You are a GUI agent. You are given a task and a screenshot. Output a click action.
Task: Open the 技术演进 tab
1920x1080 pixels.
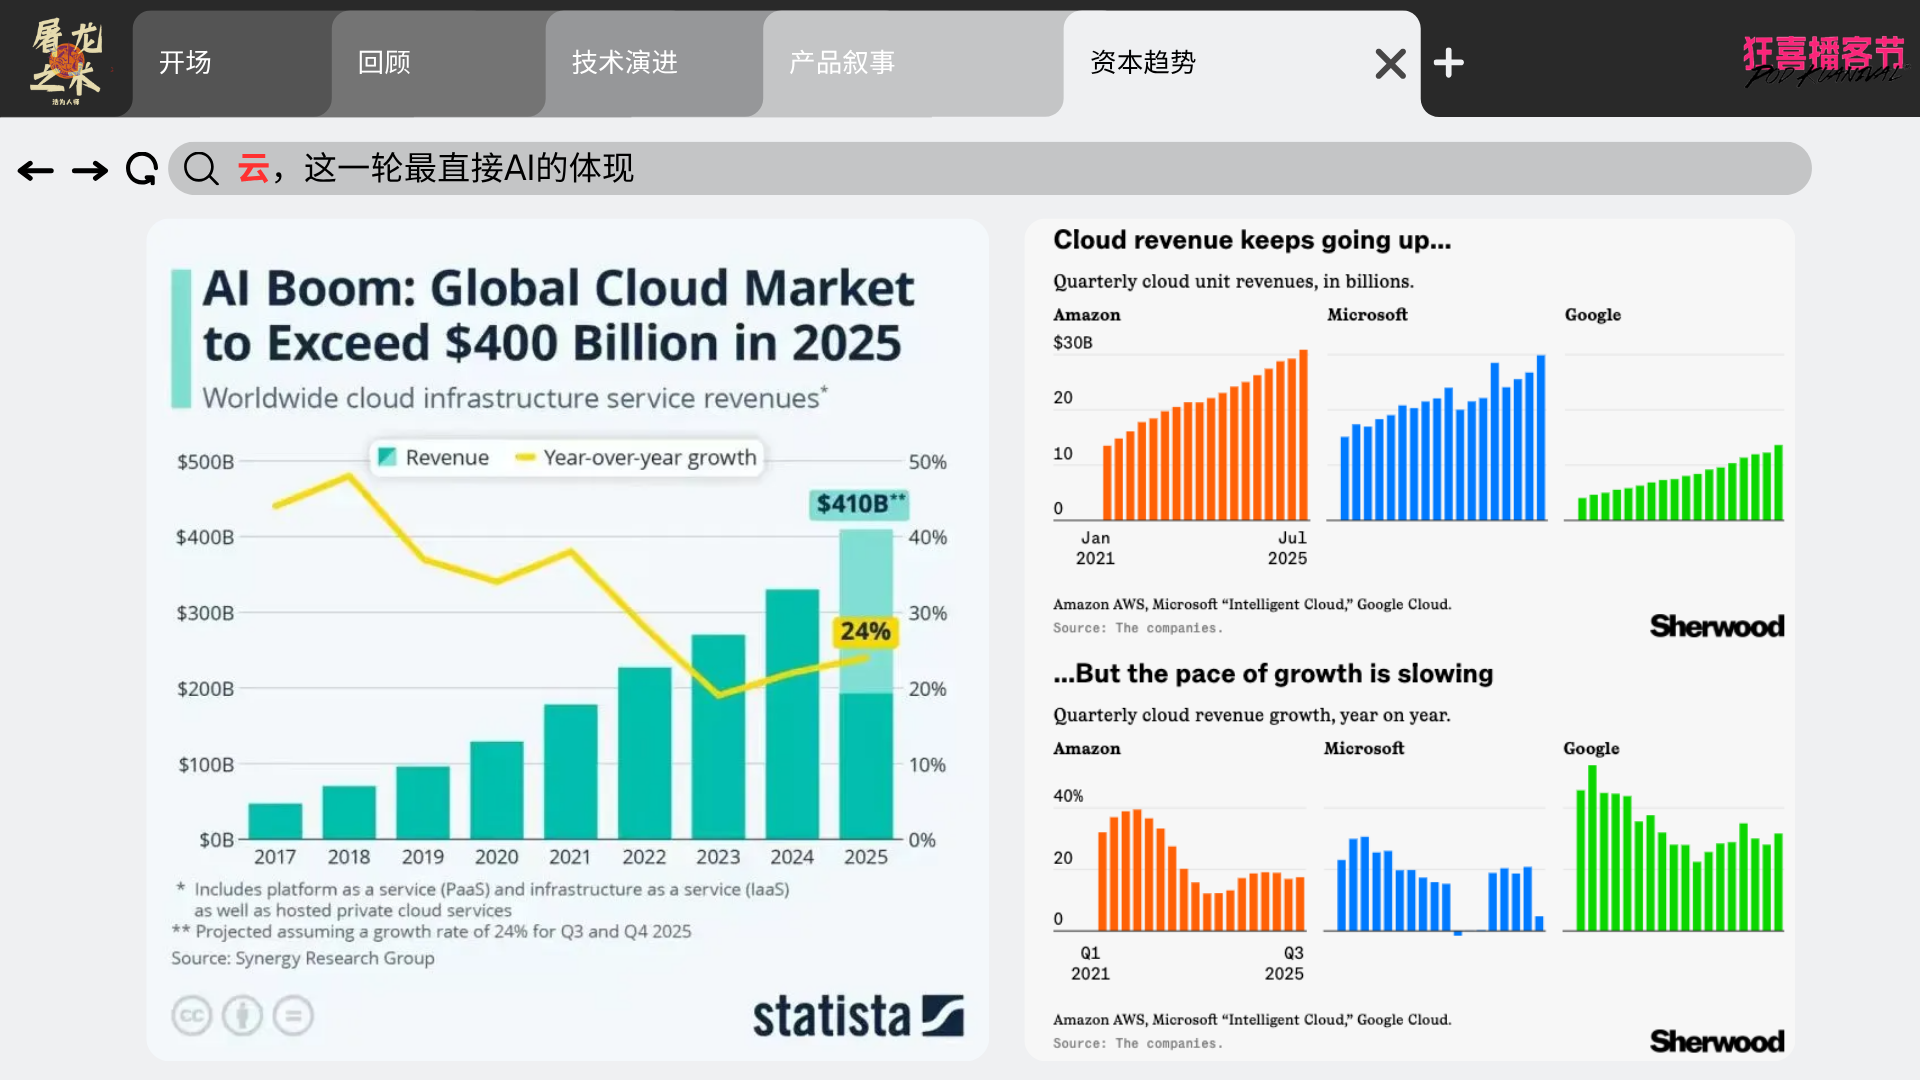pyautogui.click(x=625, y=63)
